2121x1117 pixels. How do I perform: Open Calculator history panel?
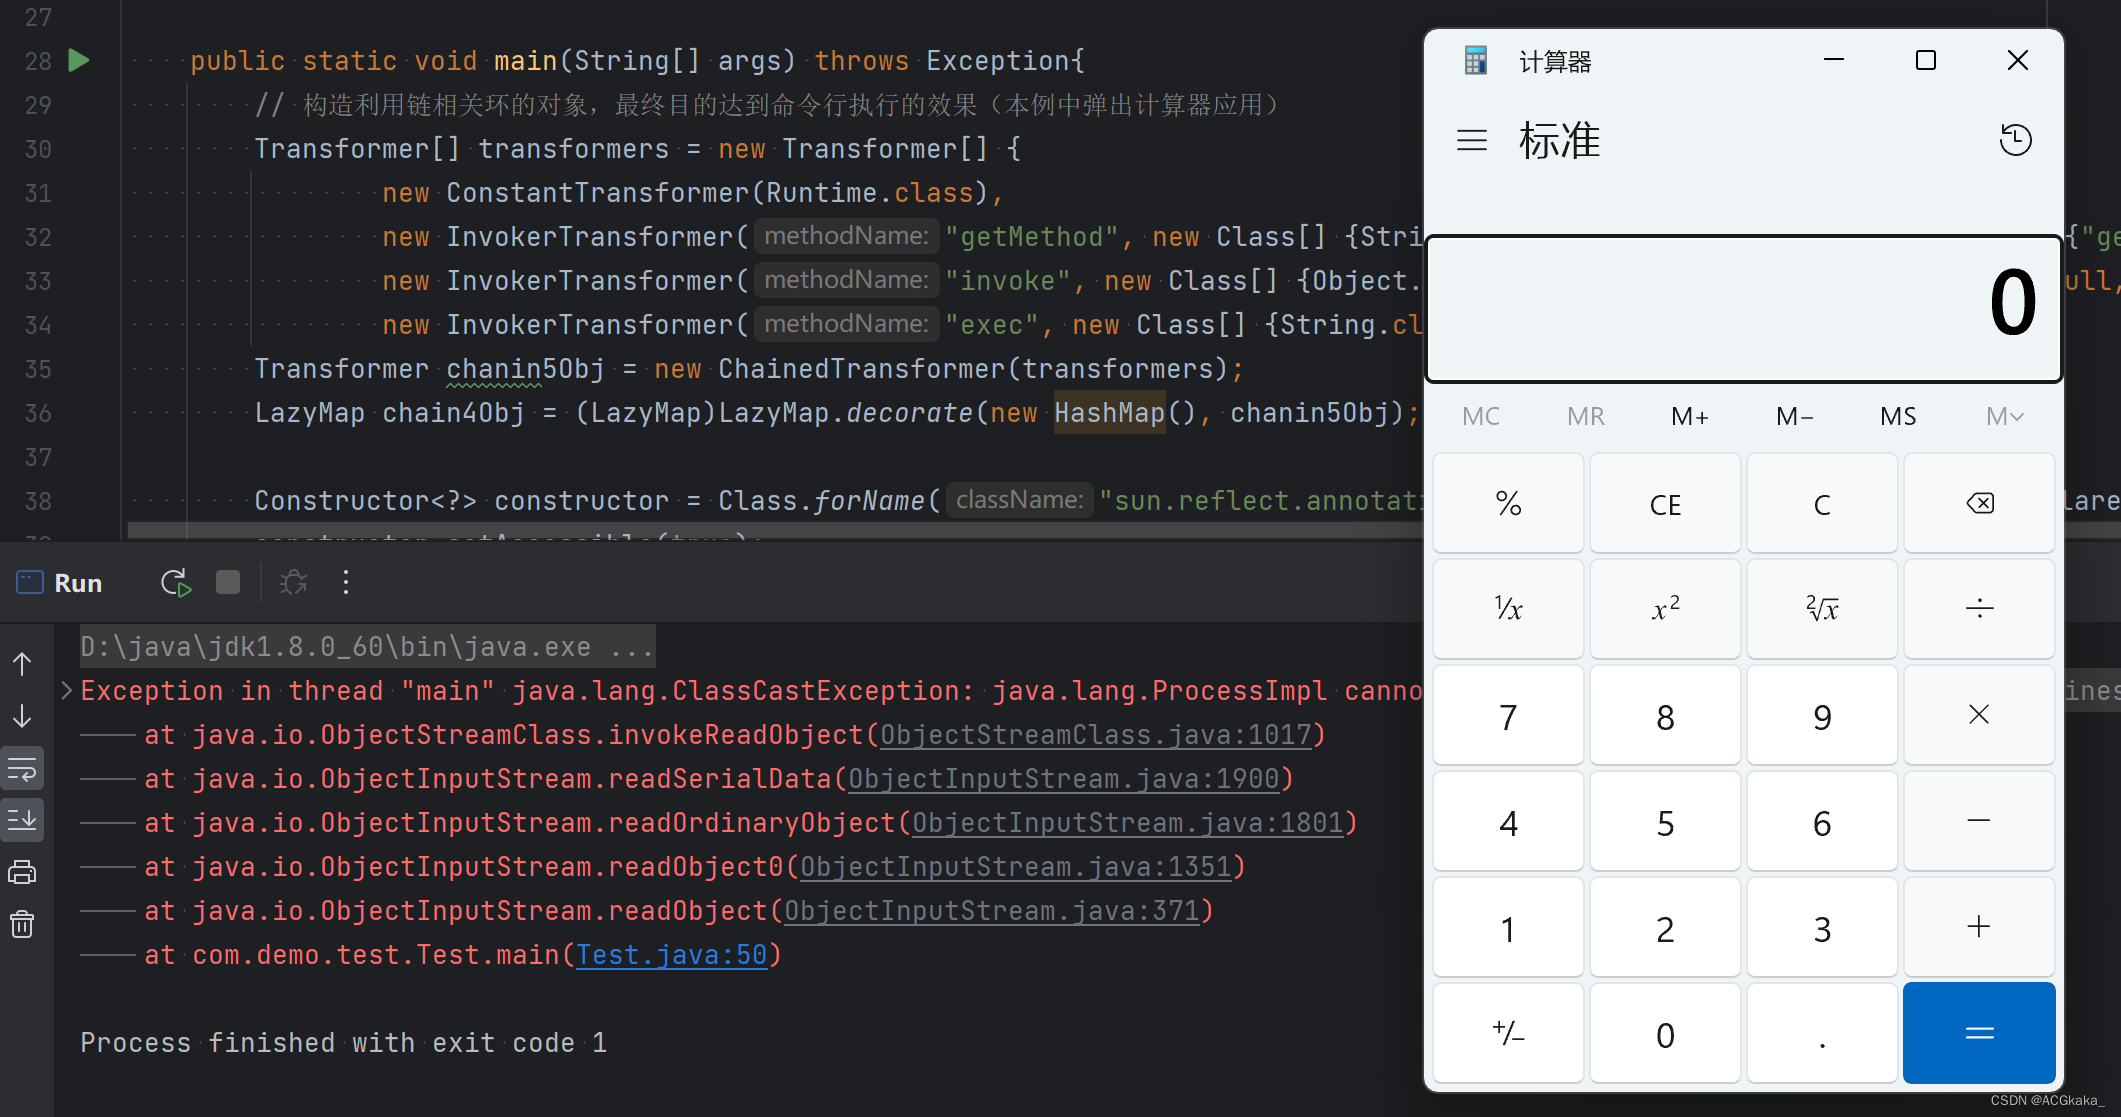2015,140
